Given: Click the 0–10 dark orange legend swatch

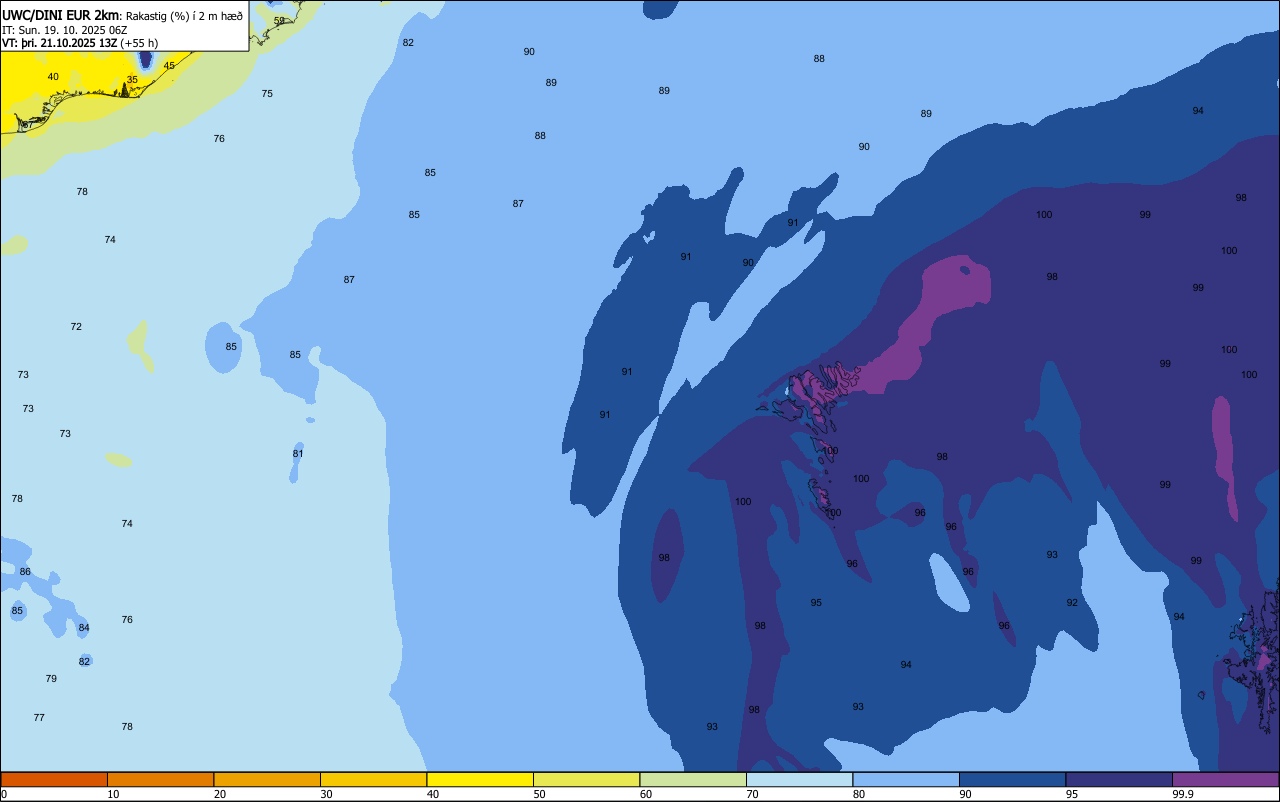Looking at the screenshot, I should click(x=54, y=779).
